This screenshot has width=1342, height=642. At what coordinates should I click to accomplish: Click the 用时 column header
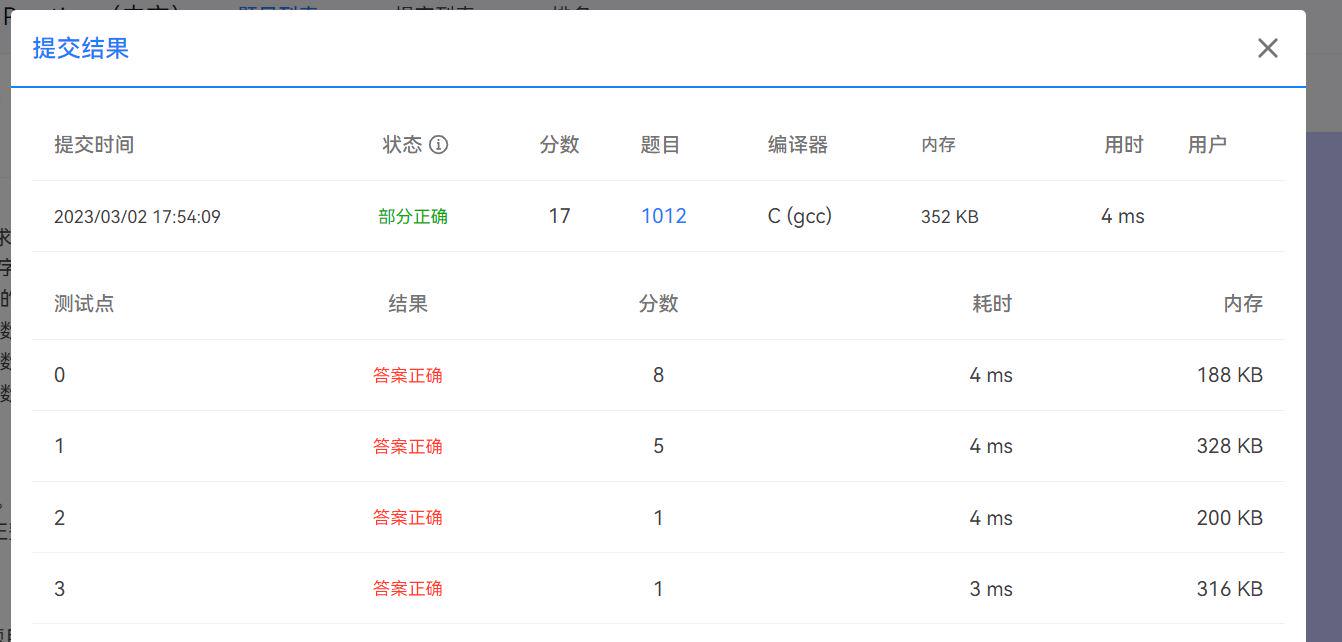(x=1123, y=145)
